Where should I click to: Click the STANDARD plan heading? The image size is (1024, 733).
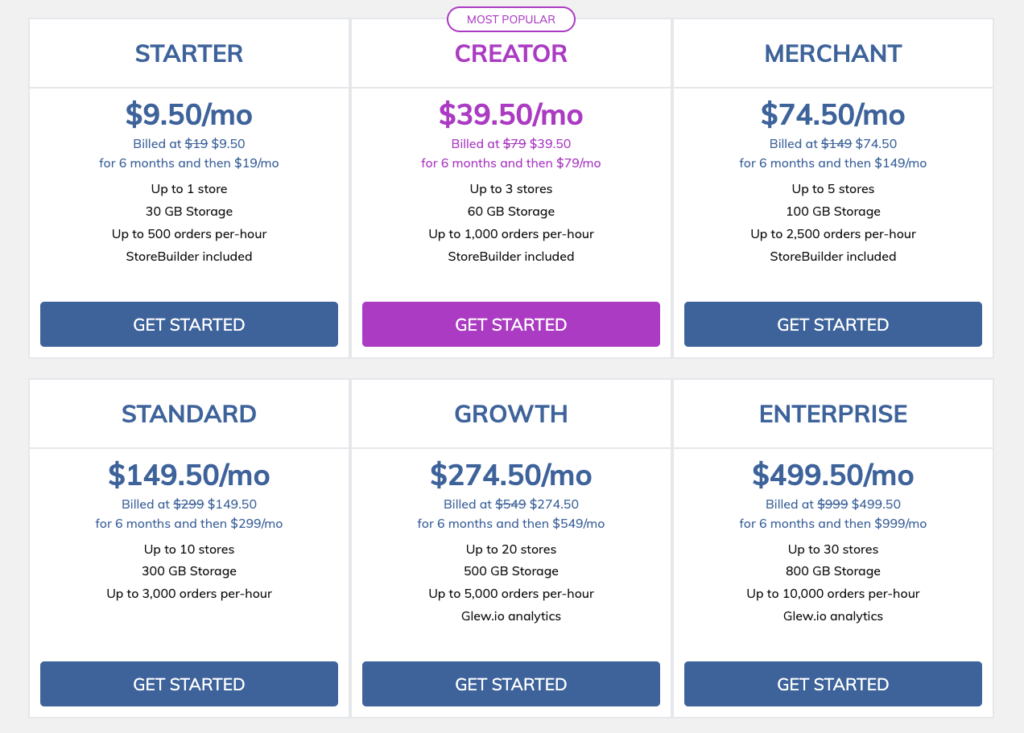[x=189, y=413]
